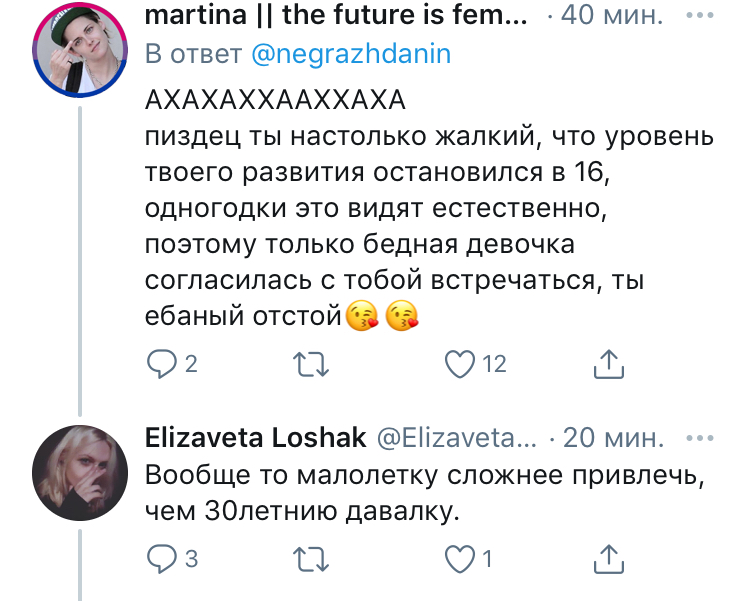The height and width of the screenshot is (601, 750).
Task: Reply to Elizaveta Loshak's tweet
Action: point(161,557)
